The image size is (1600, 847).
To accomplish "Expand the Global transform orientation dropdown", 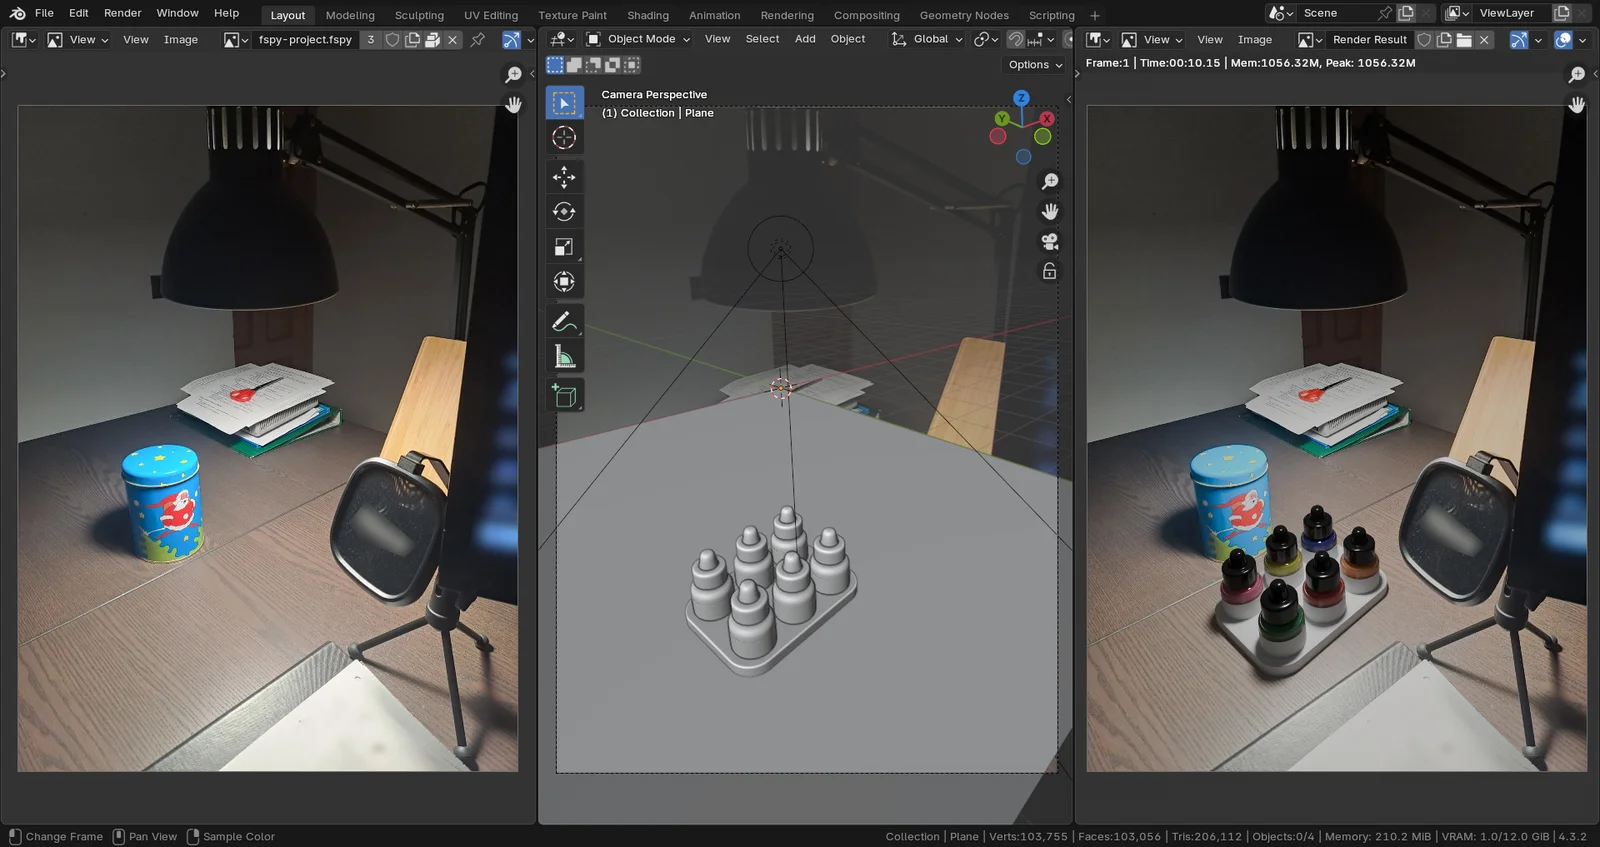I will click(928, 39).
